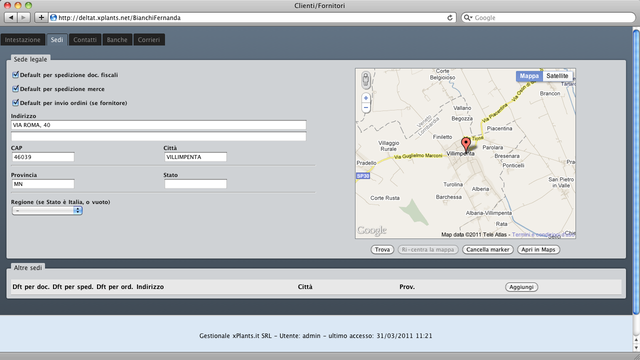Open the map Termini e condizioni link
The height and width of the screenshot is (360, 640).
tap(542, 235)
